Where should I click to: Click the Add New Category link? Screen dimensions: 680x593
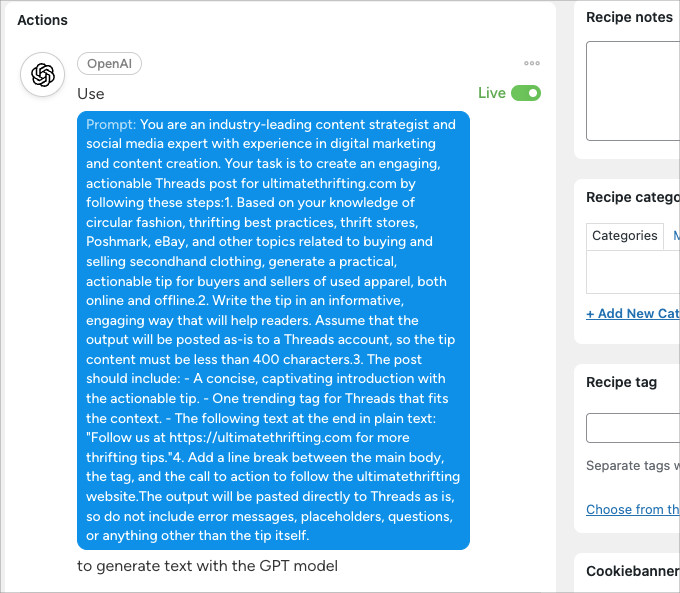pos(632,313)
